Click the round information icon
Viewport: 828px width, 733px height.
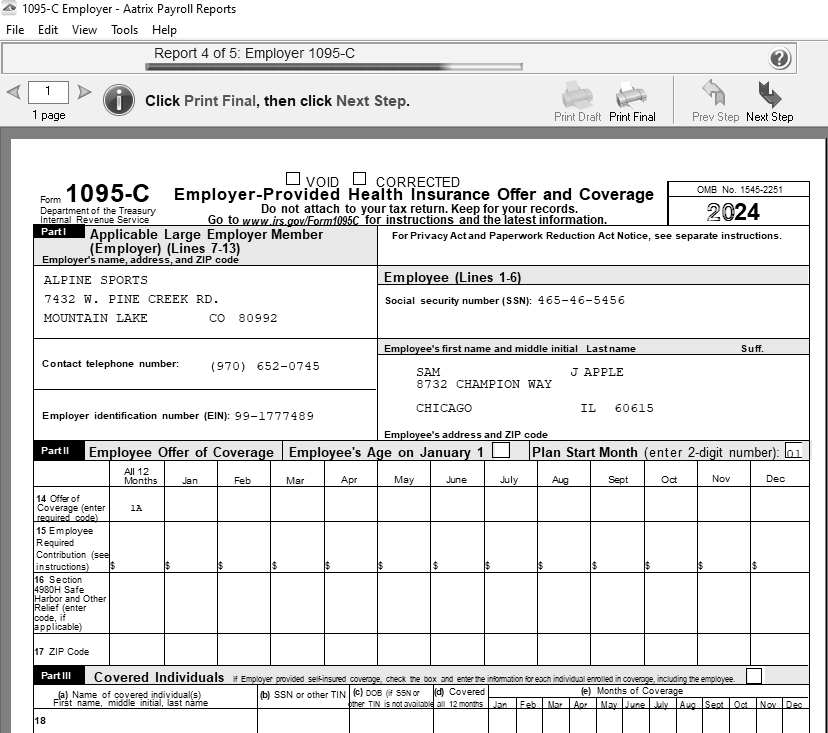(x=119, y=100)
